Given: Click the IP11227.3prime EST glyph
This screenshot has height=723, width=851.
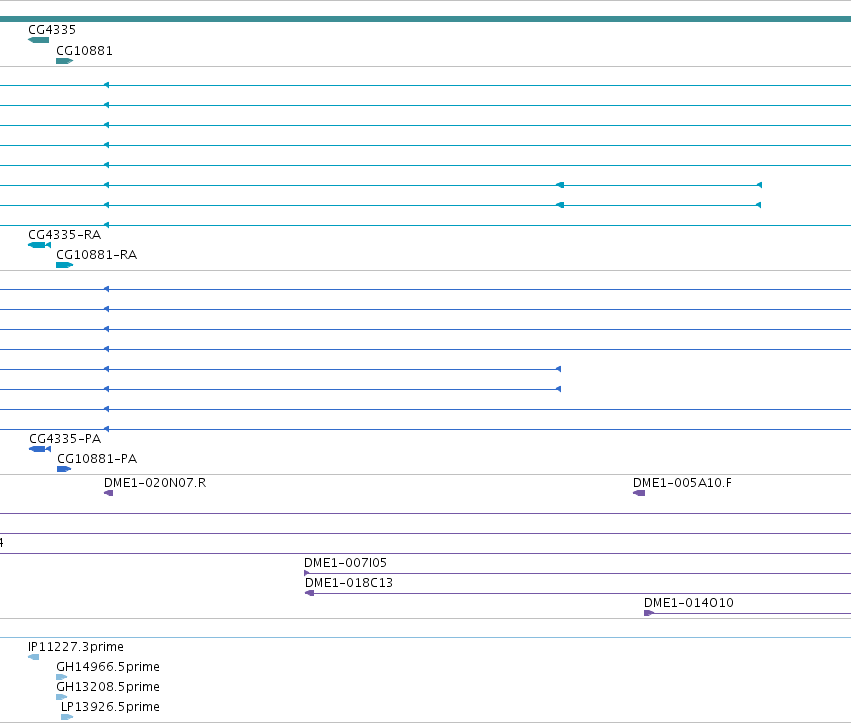Looking at the screenshot, I should click(x=34, y=657).
